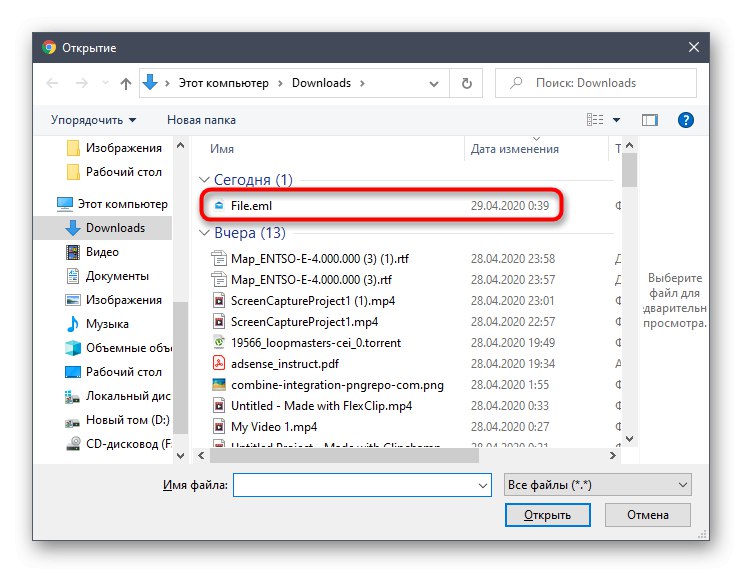Expand address bar history dropdown

tap(433, 84)
